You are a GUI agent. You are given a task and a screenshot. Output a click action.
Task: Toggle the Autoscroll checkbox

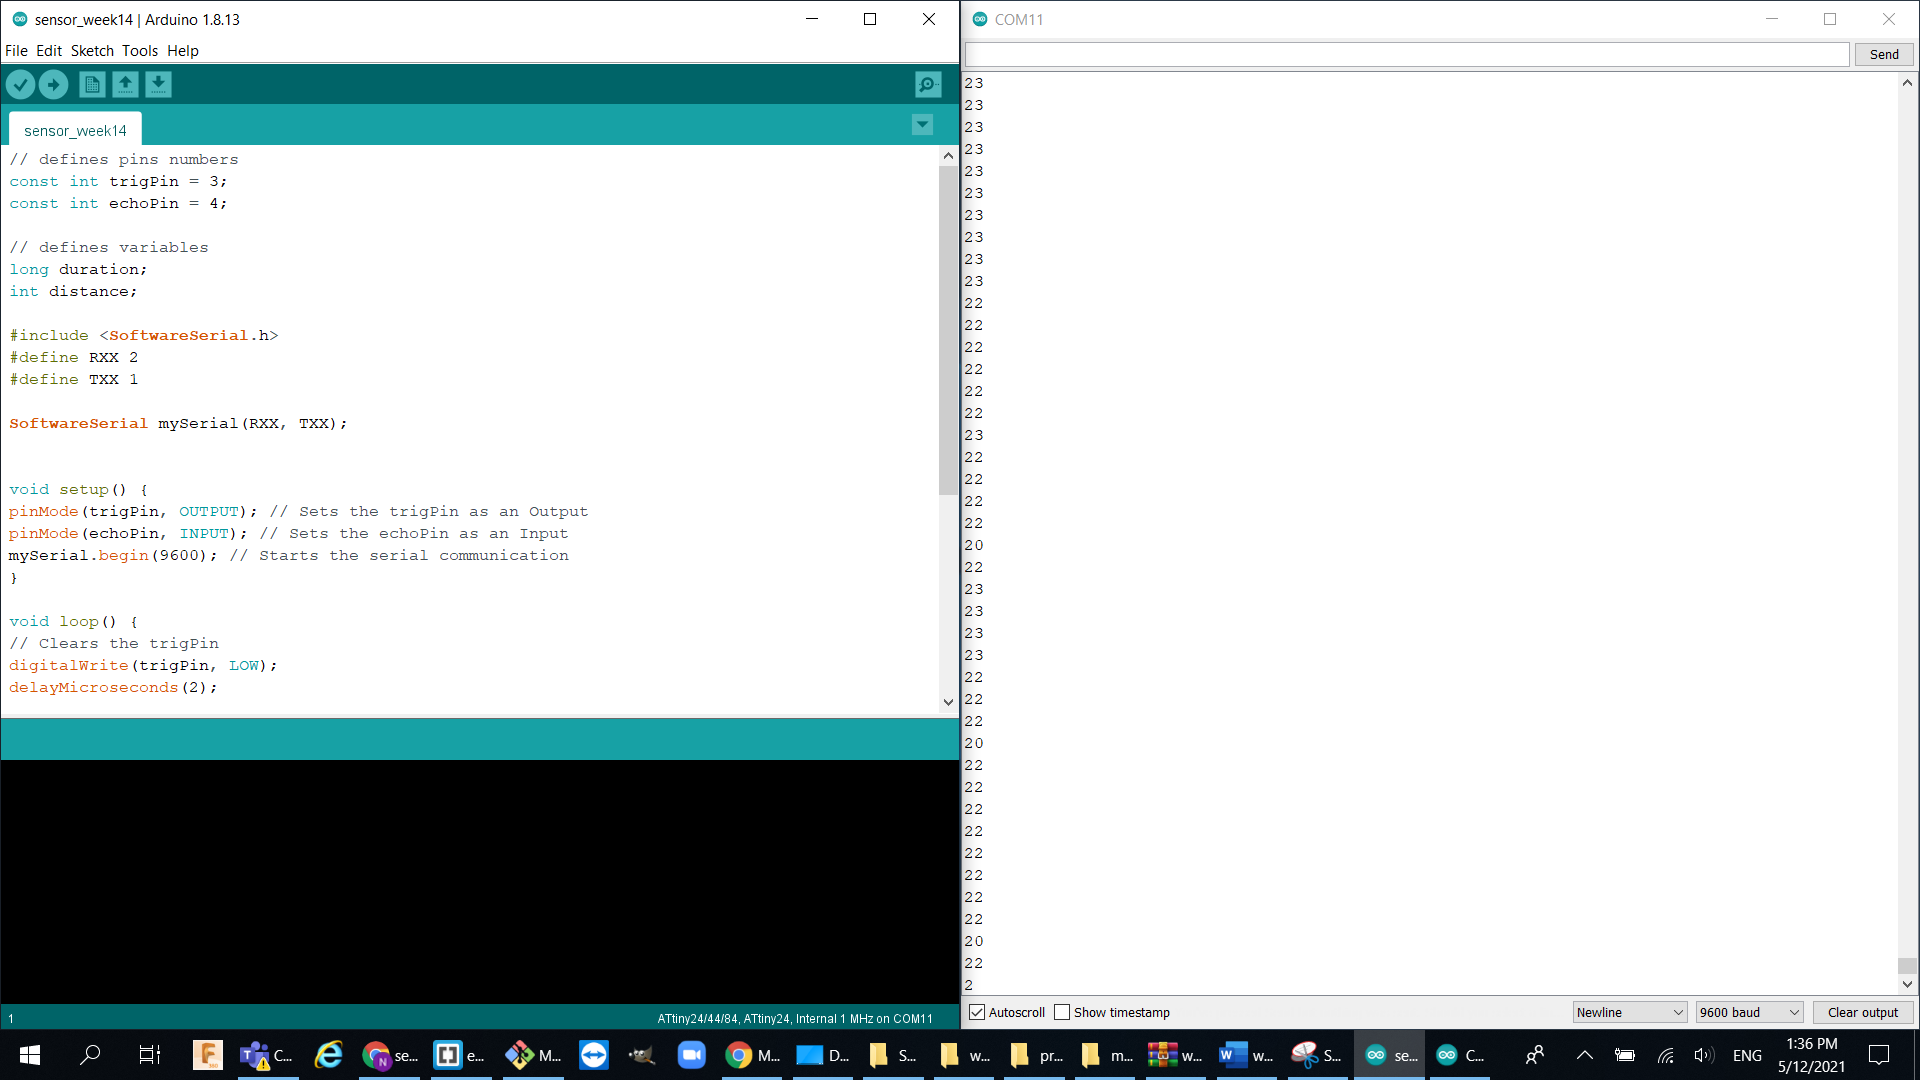pyautogui.click(x=978, y=1012)
